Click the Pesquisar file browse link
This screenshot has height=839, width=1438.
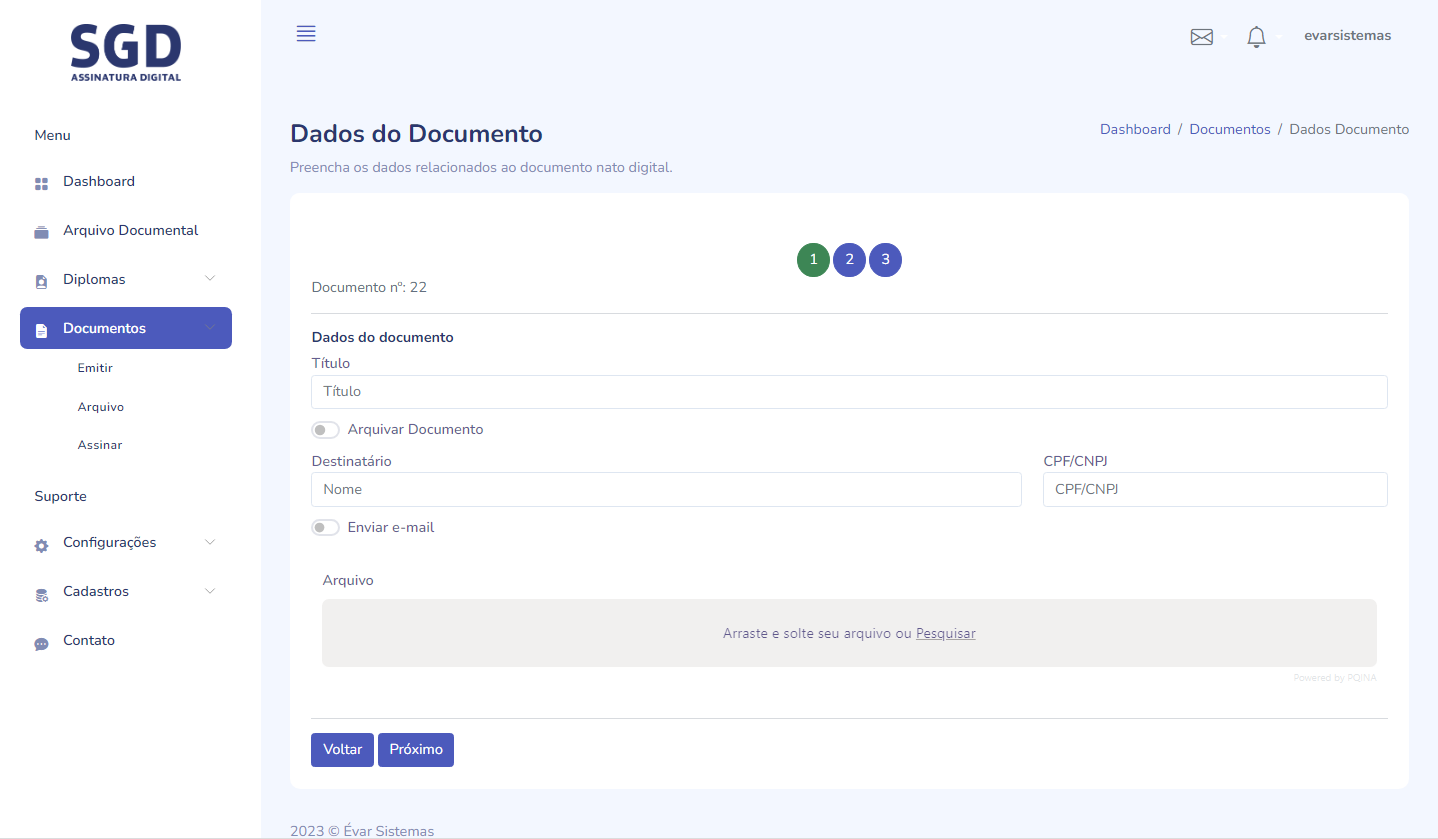pyautogui.click(x=945, y=633)
